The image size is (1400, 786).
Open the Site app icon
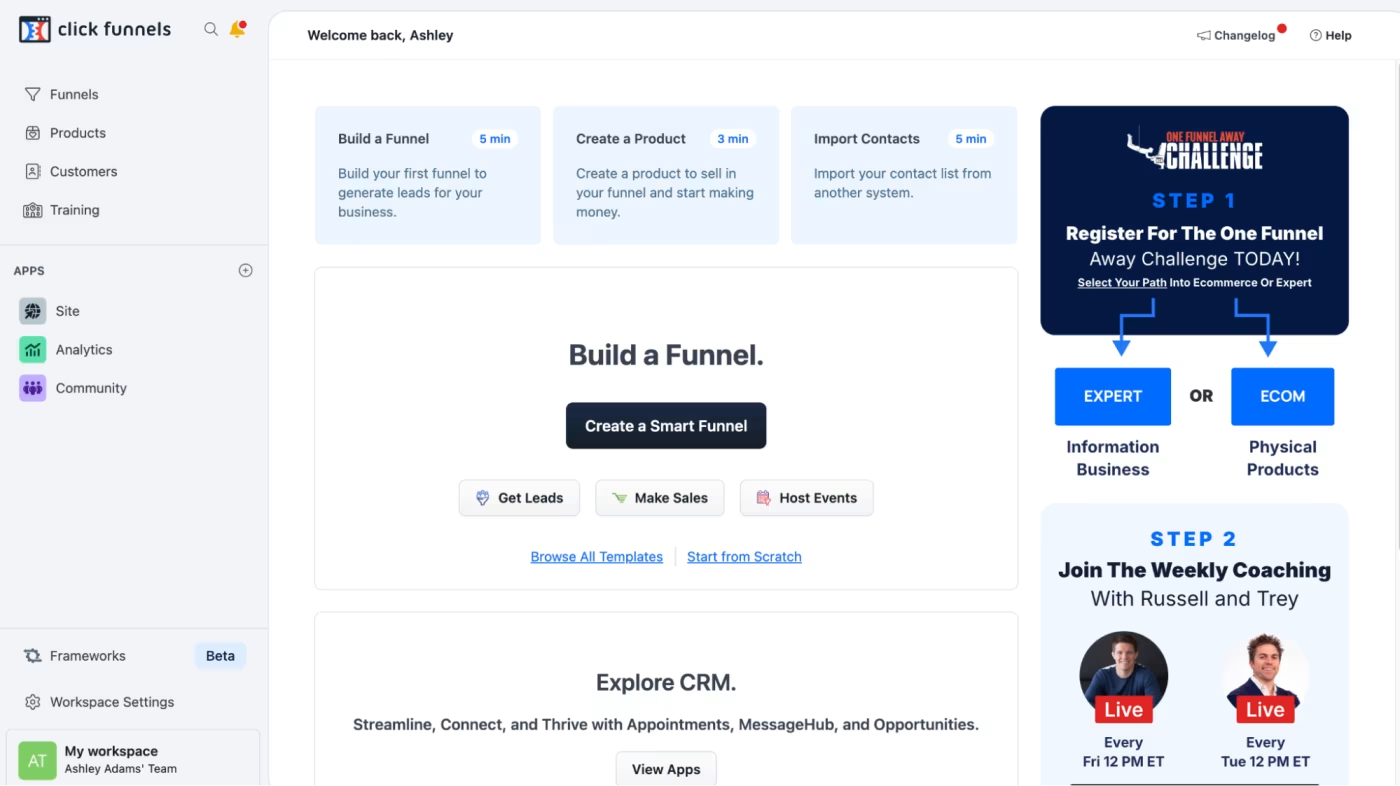(x=33, y=311)
